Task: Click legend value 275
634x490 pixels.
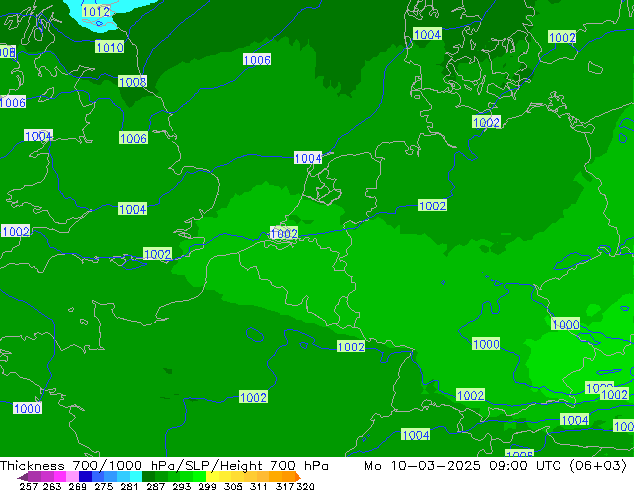Action: click(104, 486)
